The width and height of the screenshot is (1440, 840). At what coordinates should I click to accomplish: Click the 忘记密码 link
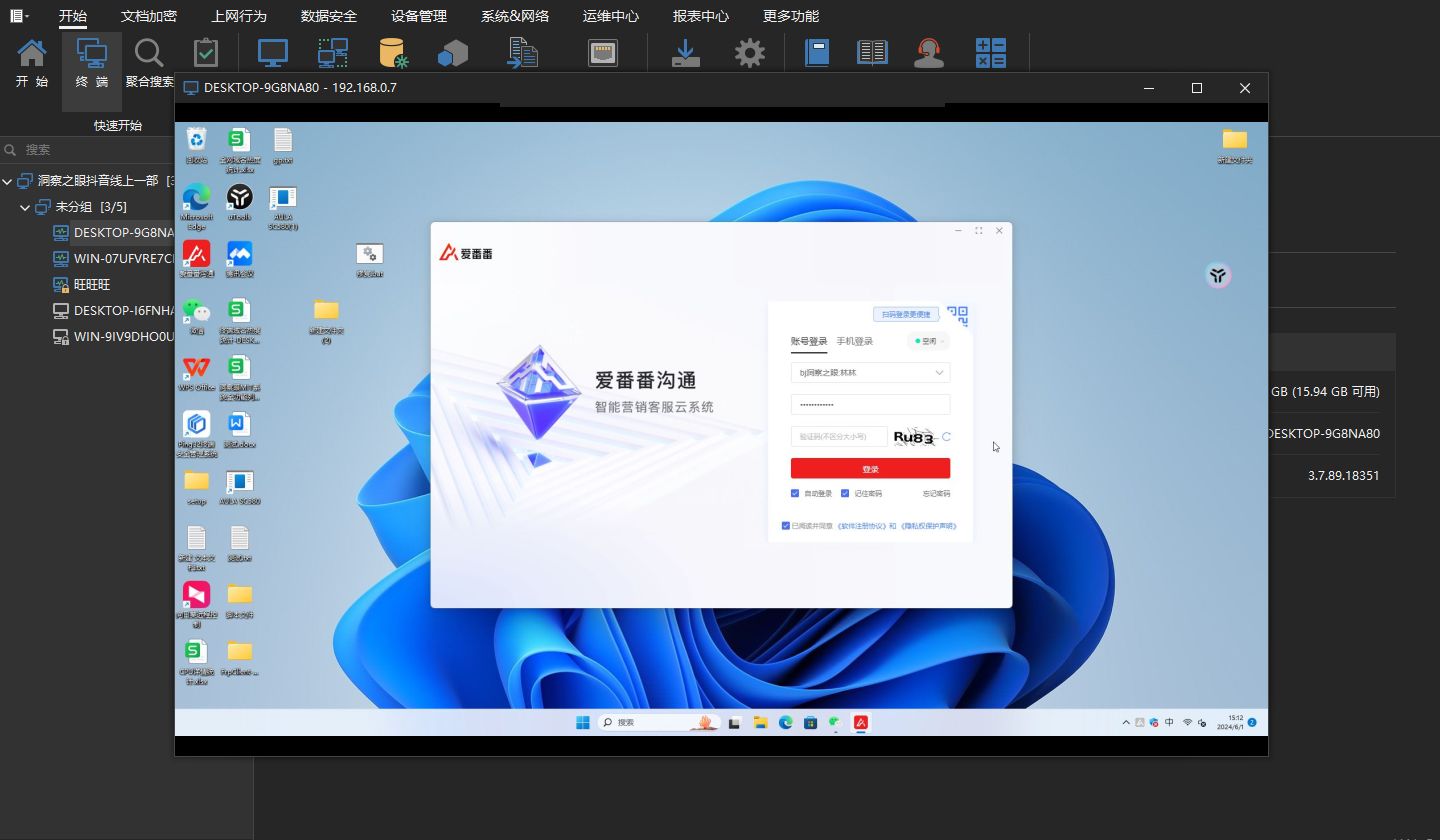coord(936,494)
